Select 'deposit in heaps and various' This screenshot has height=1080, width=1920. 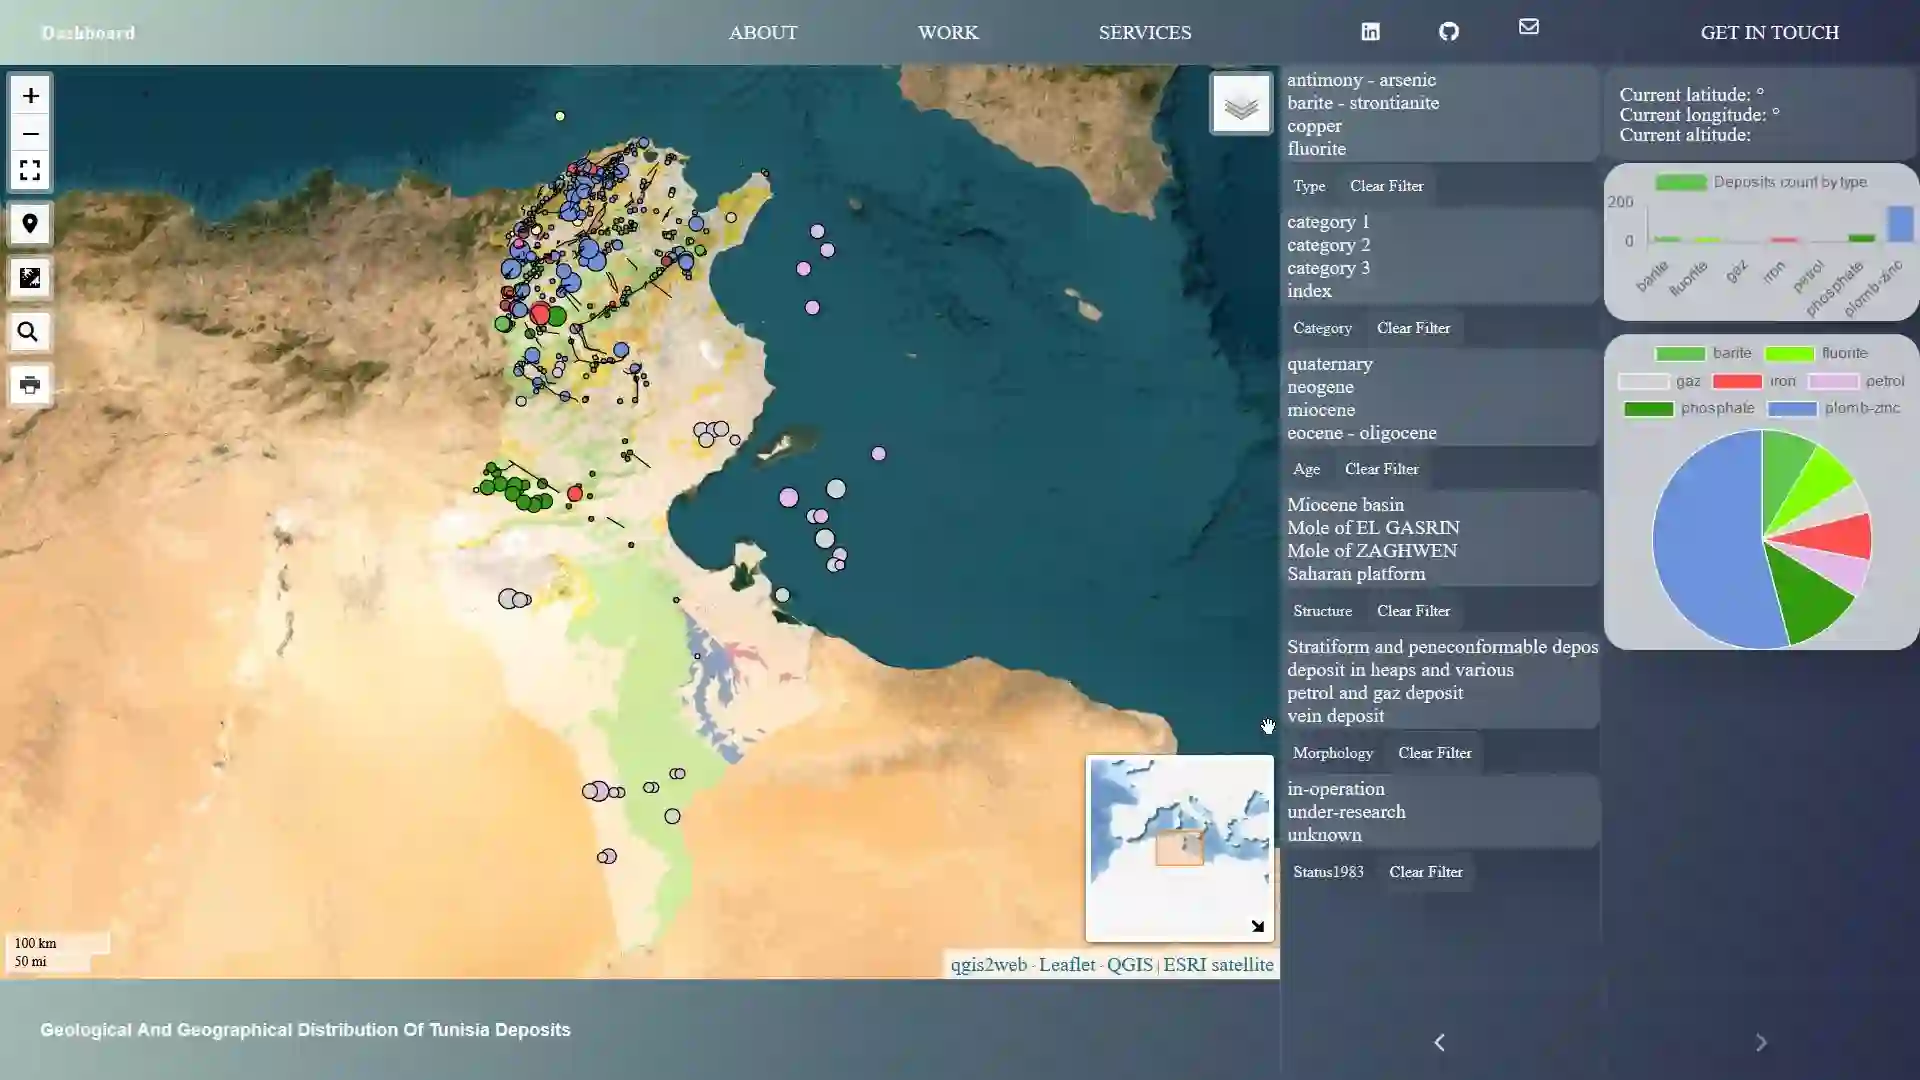point(1400,670)
